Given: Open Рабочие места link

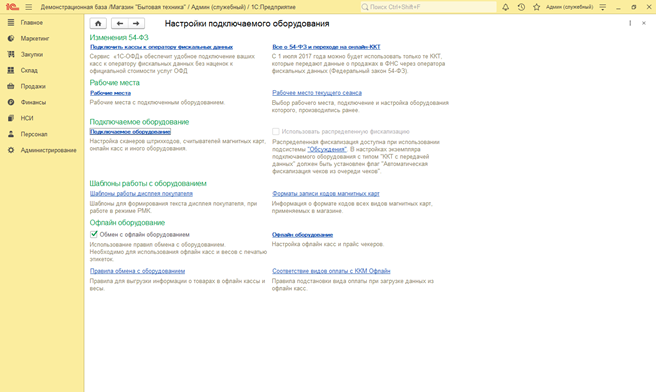Looking at the screenshot, I should (x=110, y=93).
